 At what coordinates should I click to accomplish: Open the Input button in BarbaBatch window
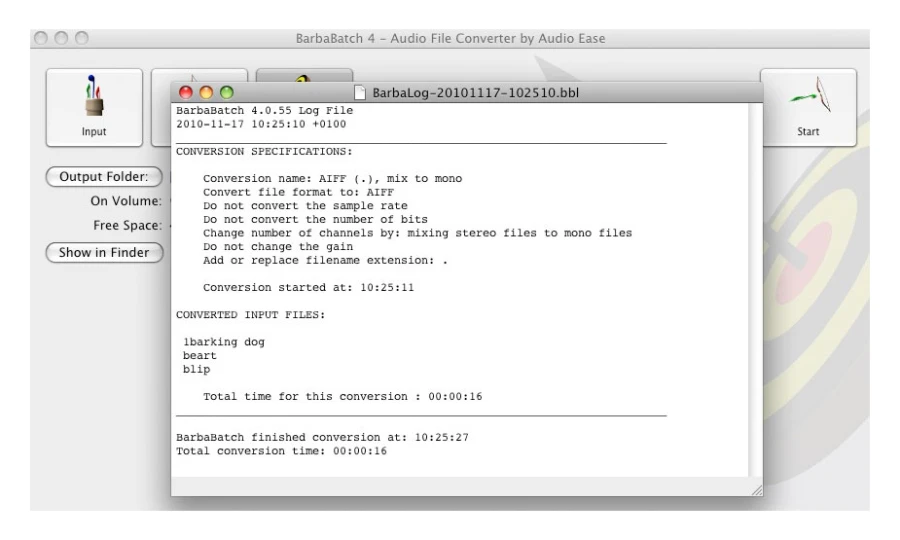coord(94,107)
